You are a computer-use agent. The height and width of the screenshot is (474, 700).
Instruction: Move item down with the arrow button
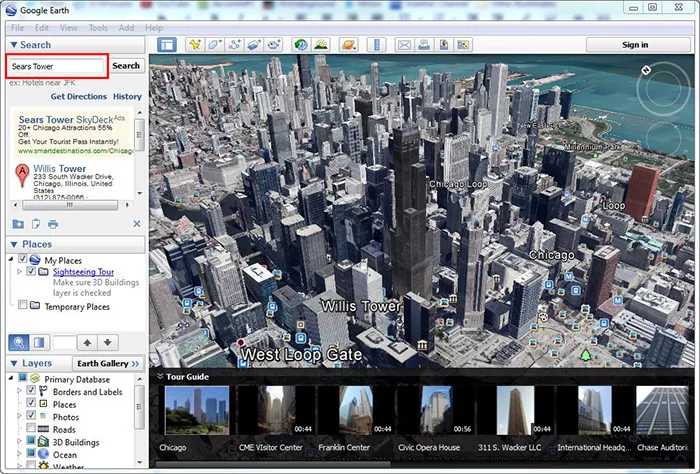point(108,343)
